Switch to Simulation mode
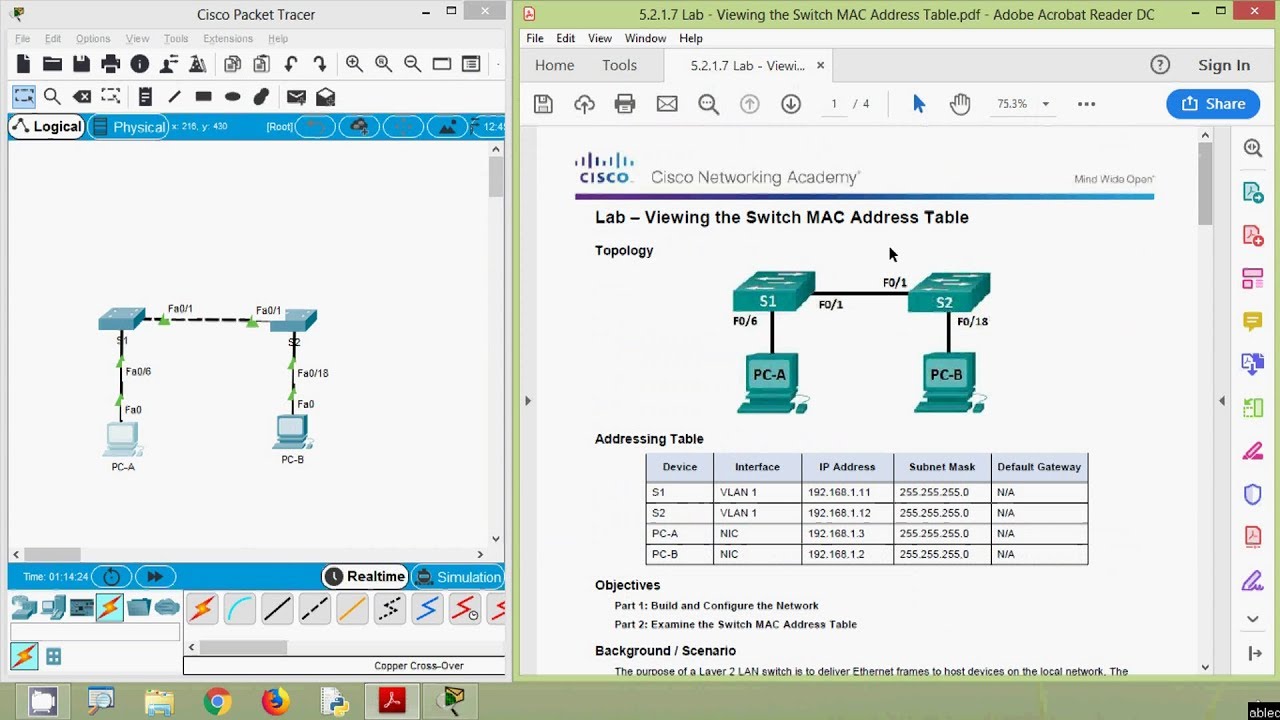 pos(458,577)
